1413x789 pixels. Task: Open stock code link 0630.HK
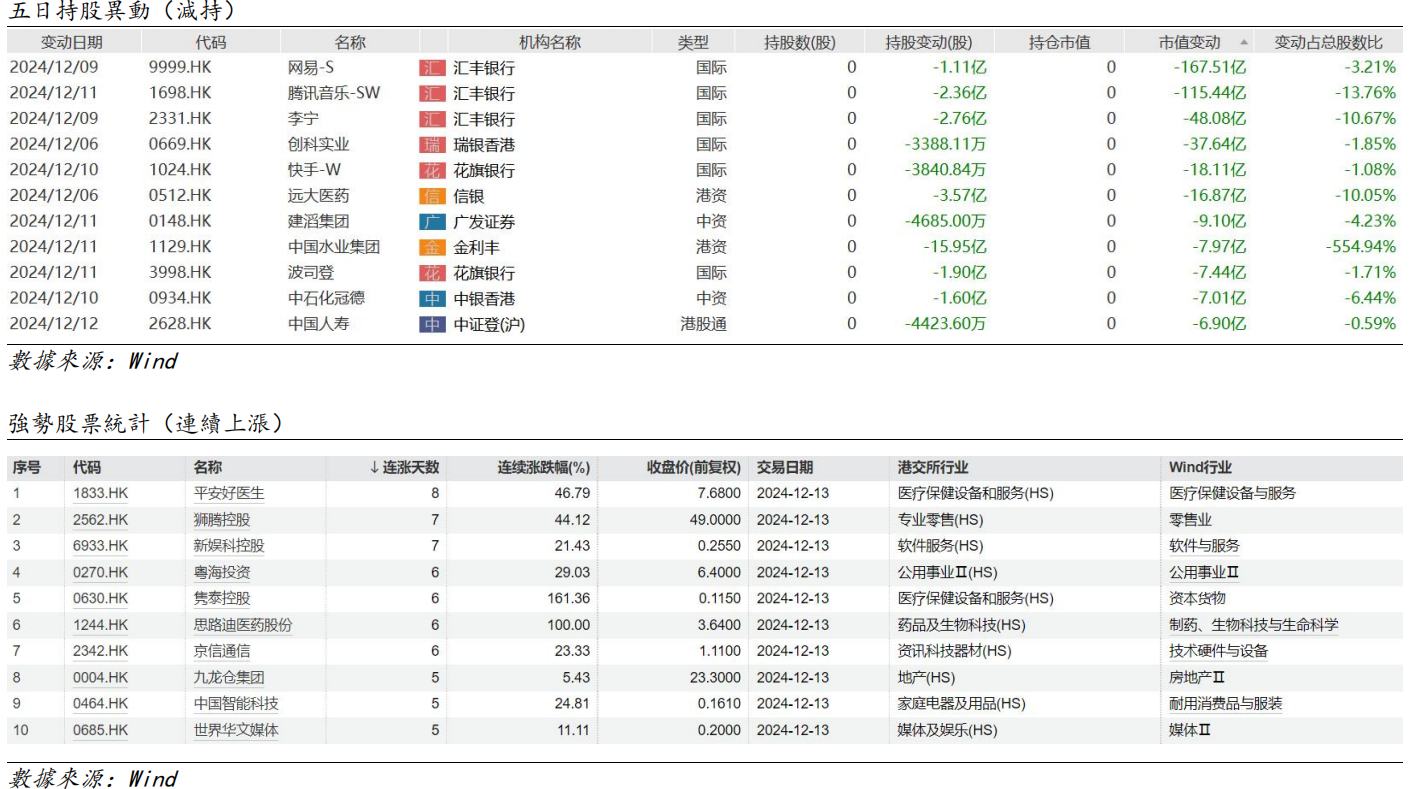coord(101,598)
